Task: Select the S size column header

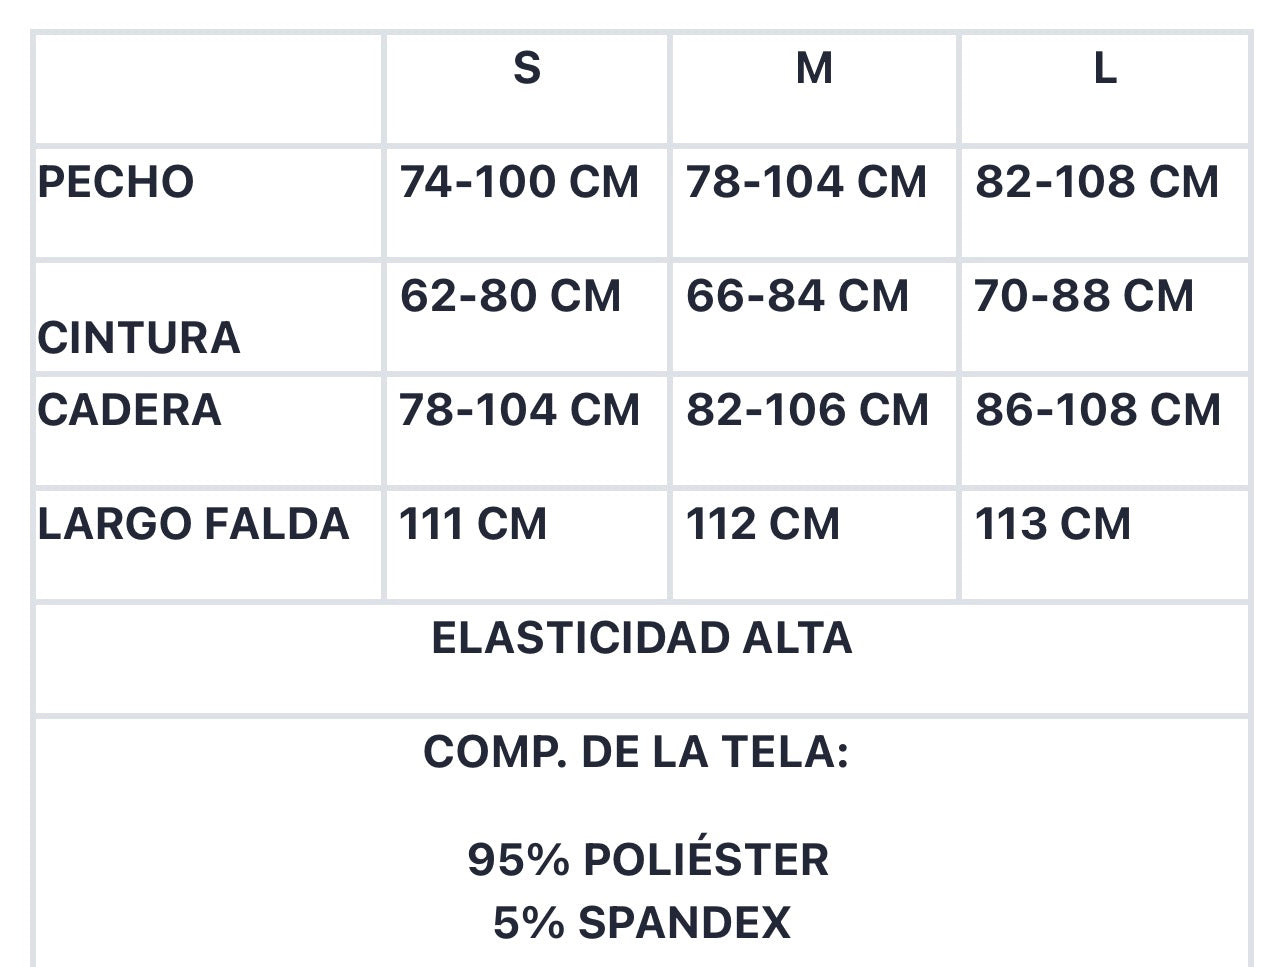Action: [527, 90]
